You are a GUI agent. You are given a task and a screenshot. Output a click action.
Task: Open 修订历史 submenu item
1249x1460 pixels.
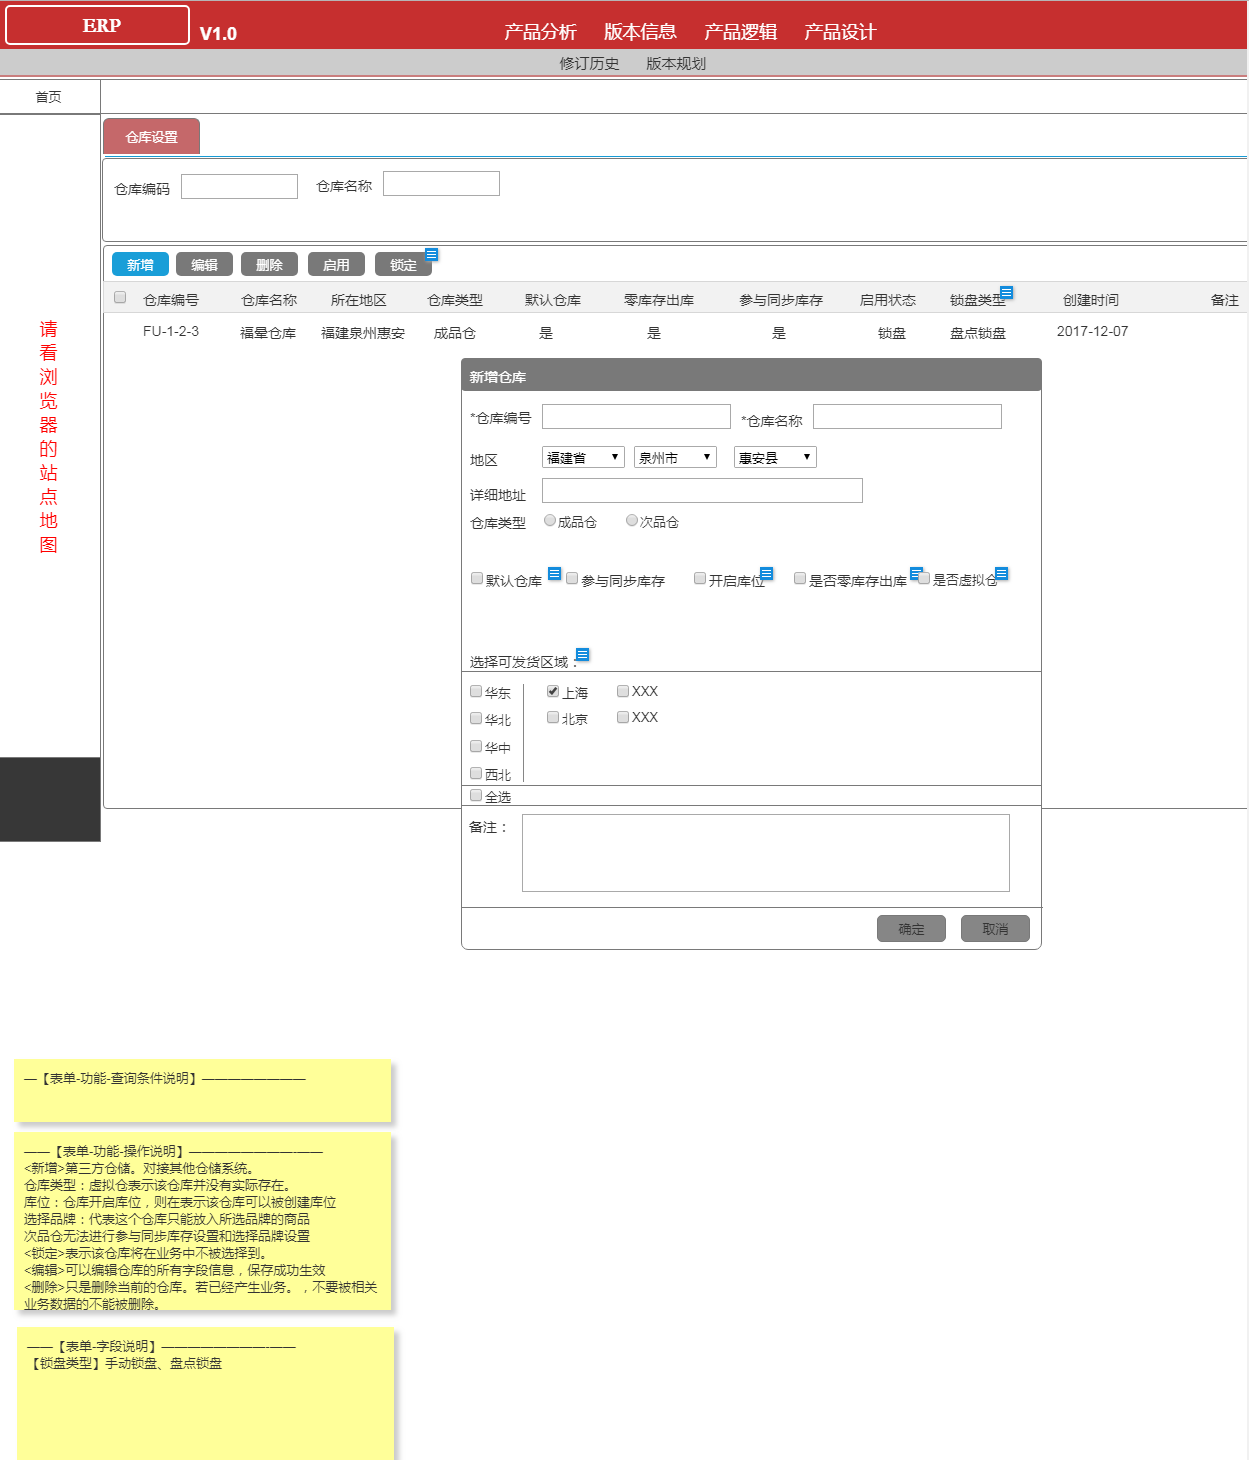click(589, 63)
